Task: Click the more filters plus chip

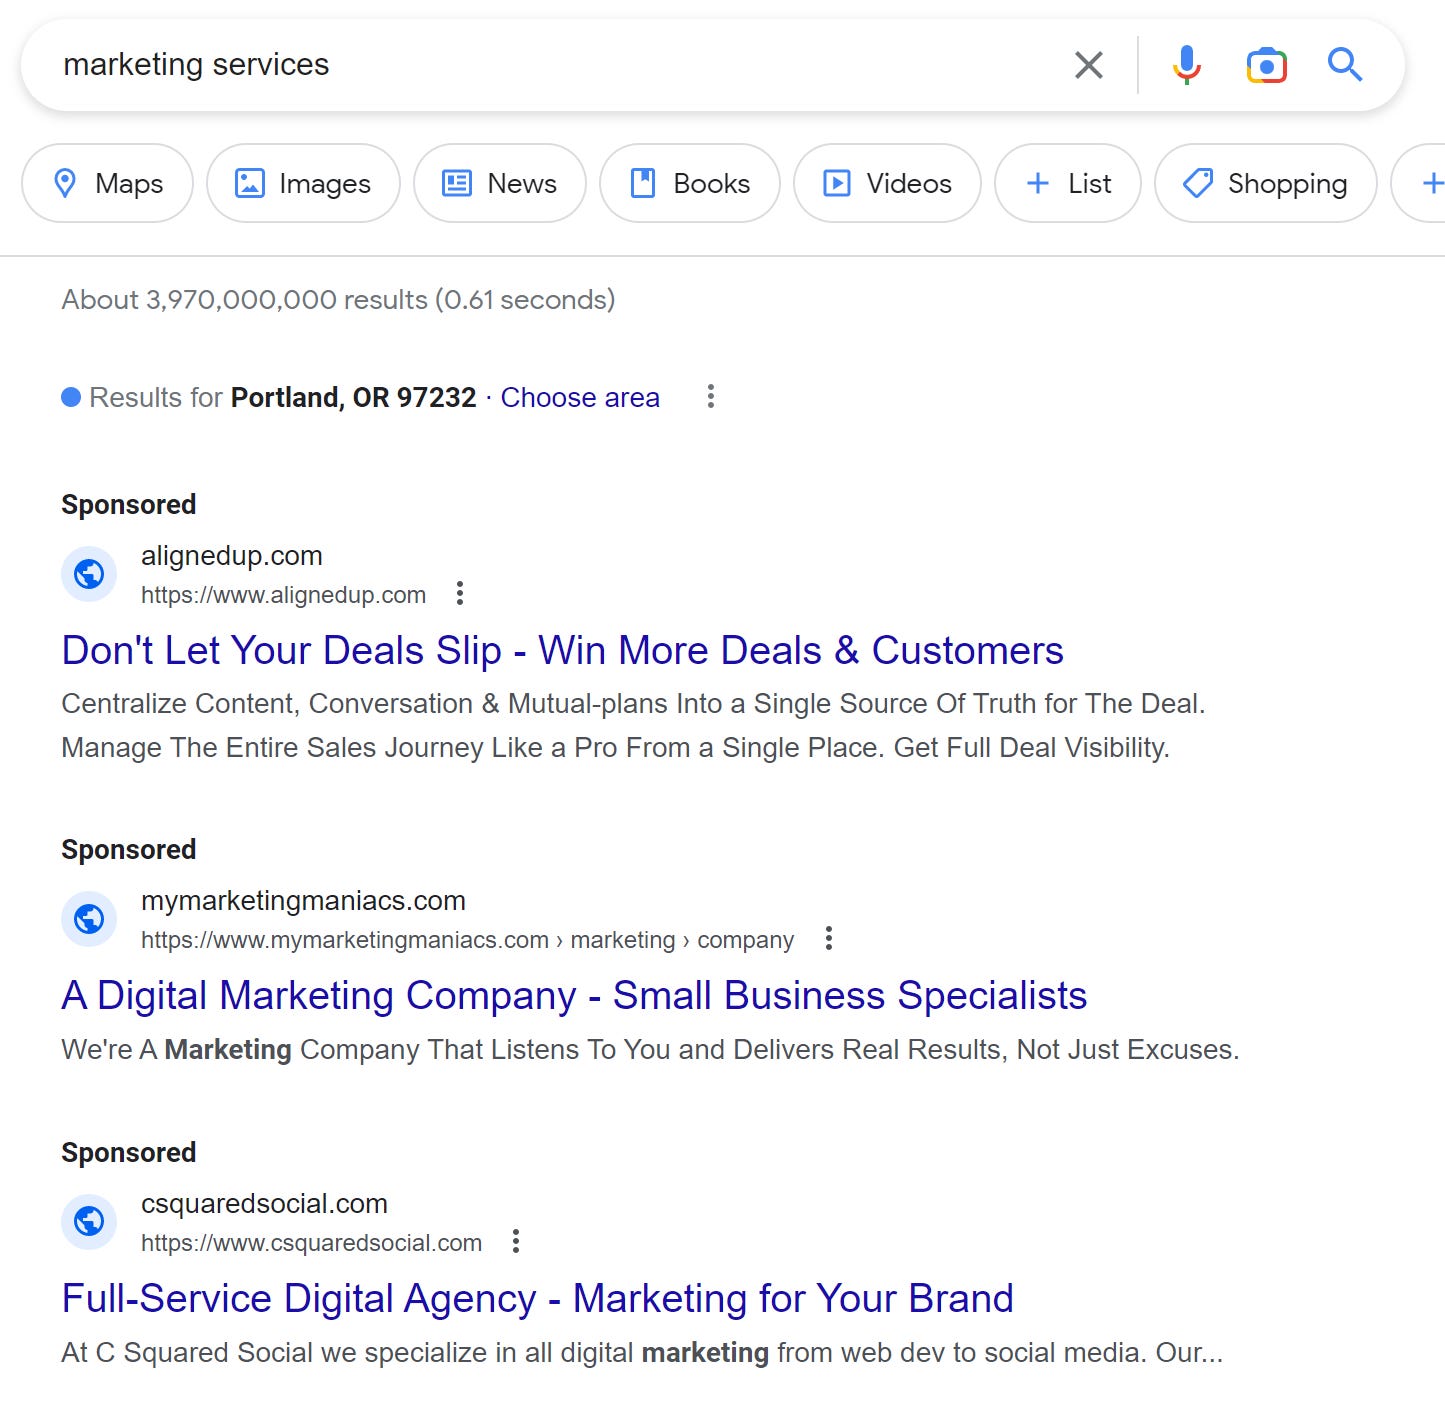Action: [x=1432, y=183]
